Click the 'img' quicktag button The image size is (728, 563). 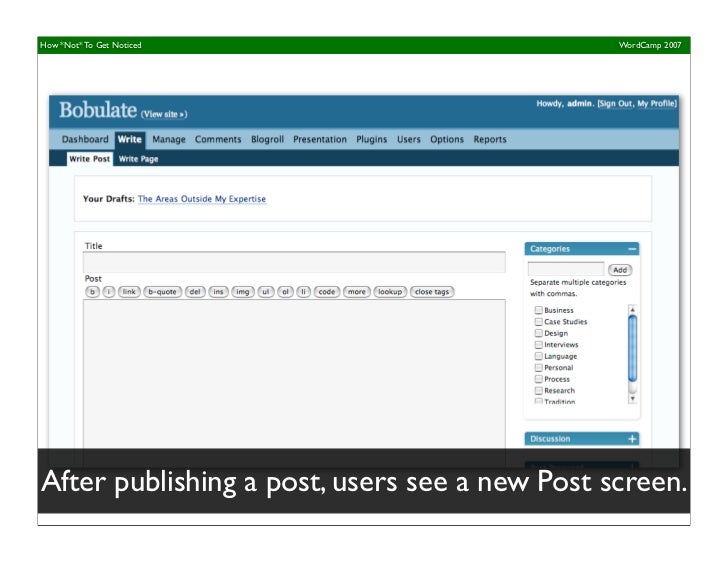[x=242, y=292]
